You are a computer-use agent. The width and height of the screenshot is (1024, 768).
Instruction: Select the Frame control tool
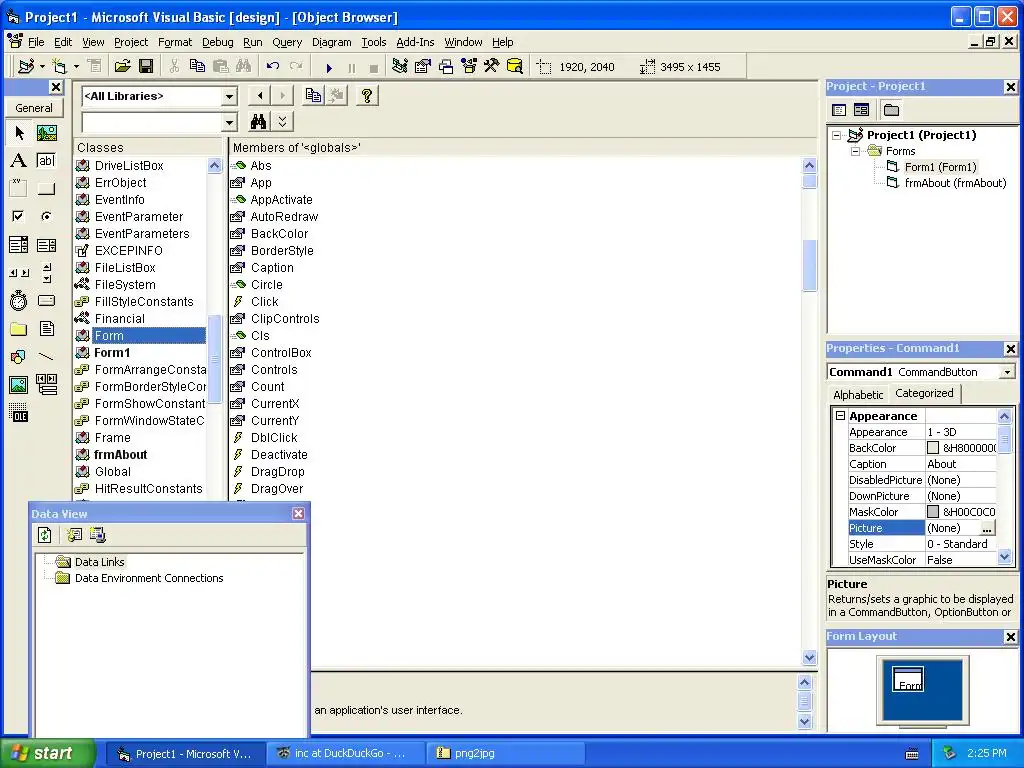point(19,189)
